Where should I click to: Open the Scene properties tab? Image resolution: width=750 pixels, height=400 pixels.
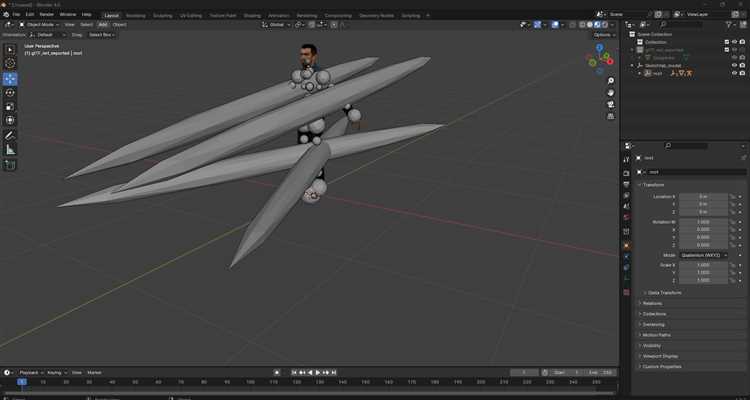tap(627, 206)
